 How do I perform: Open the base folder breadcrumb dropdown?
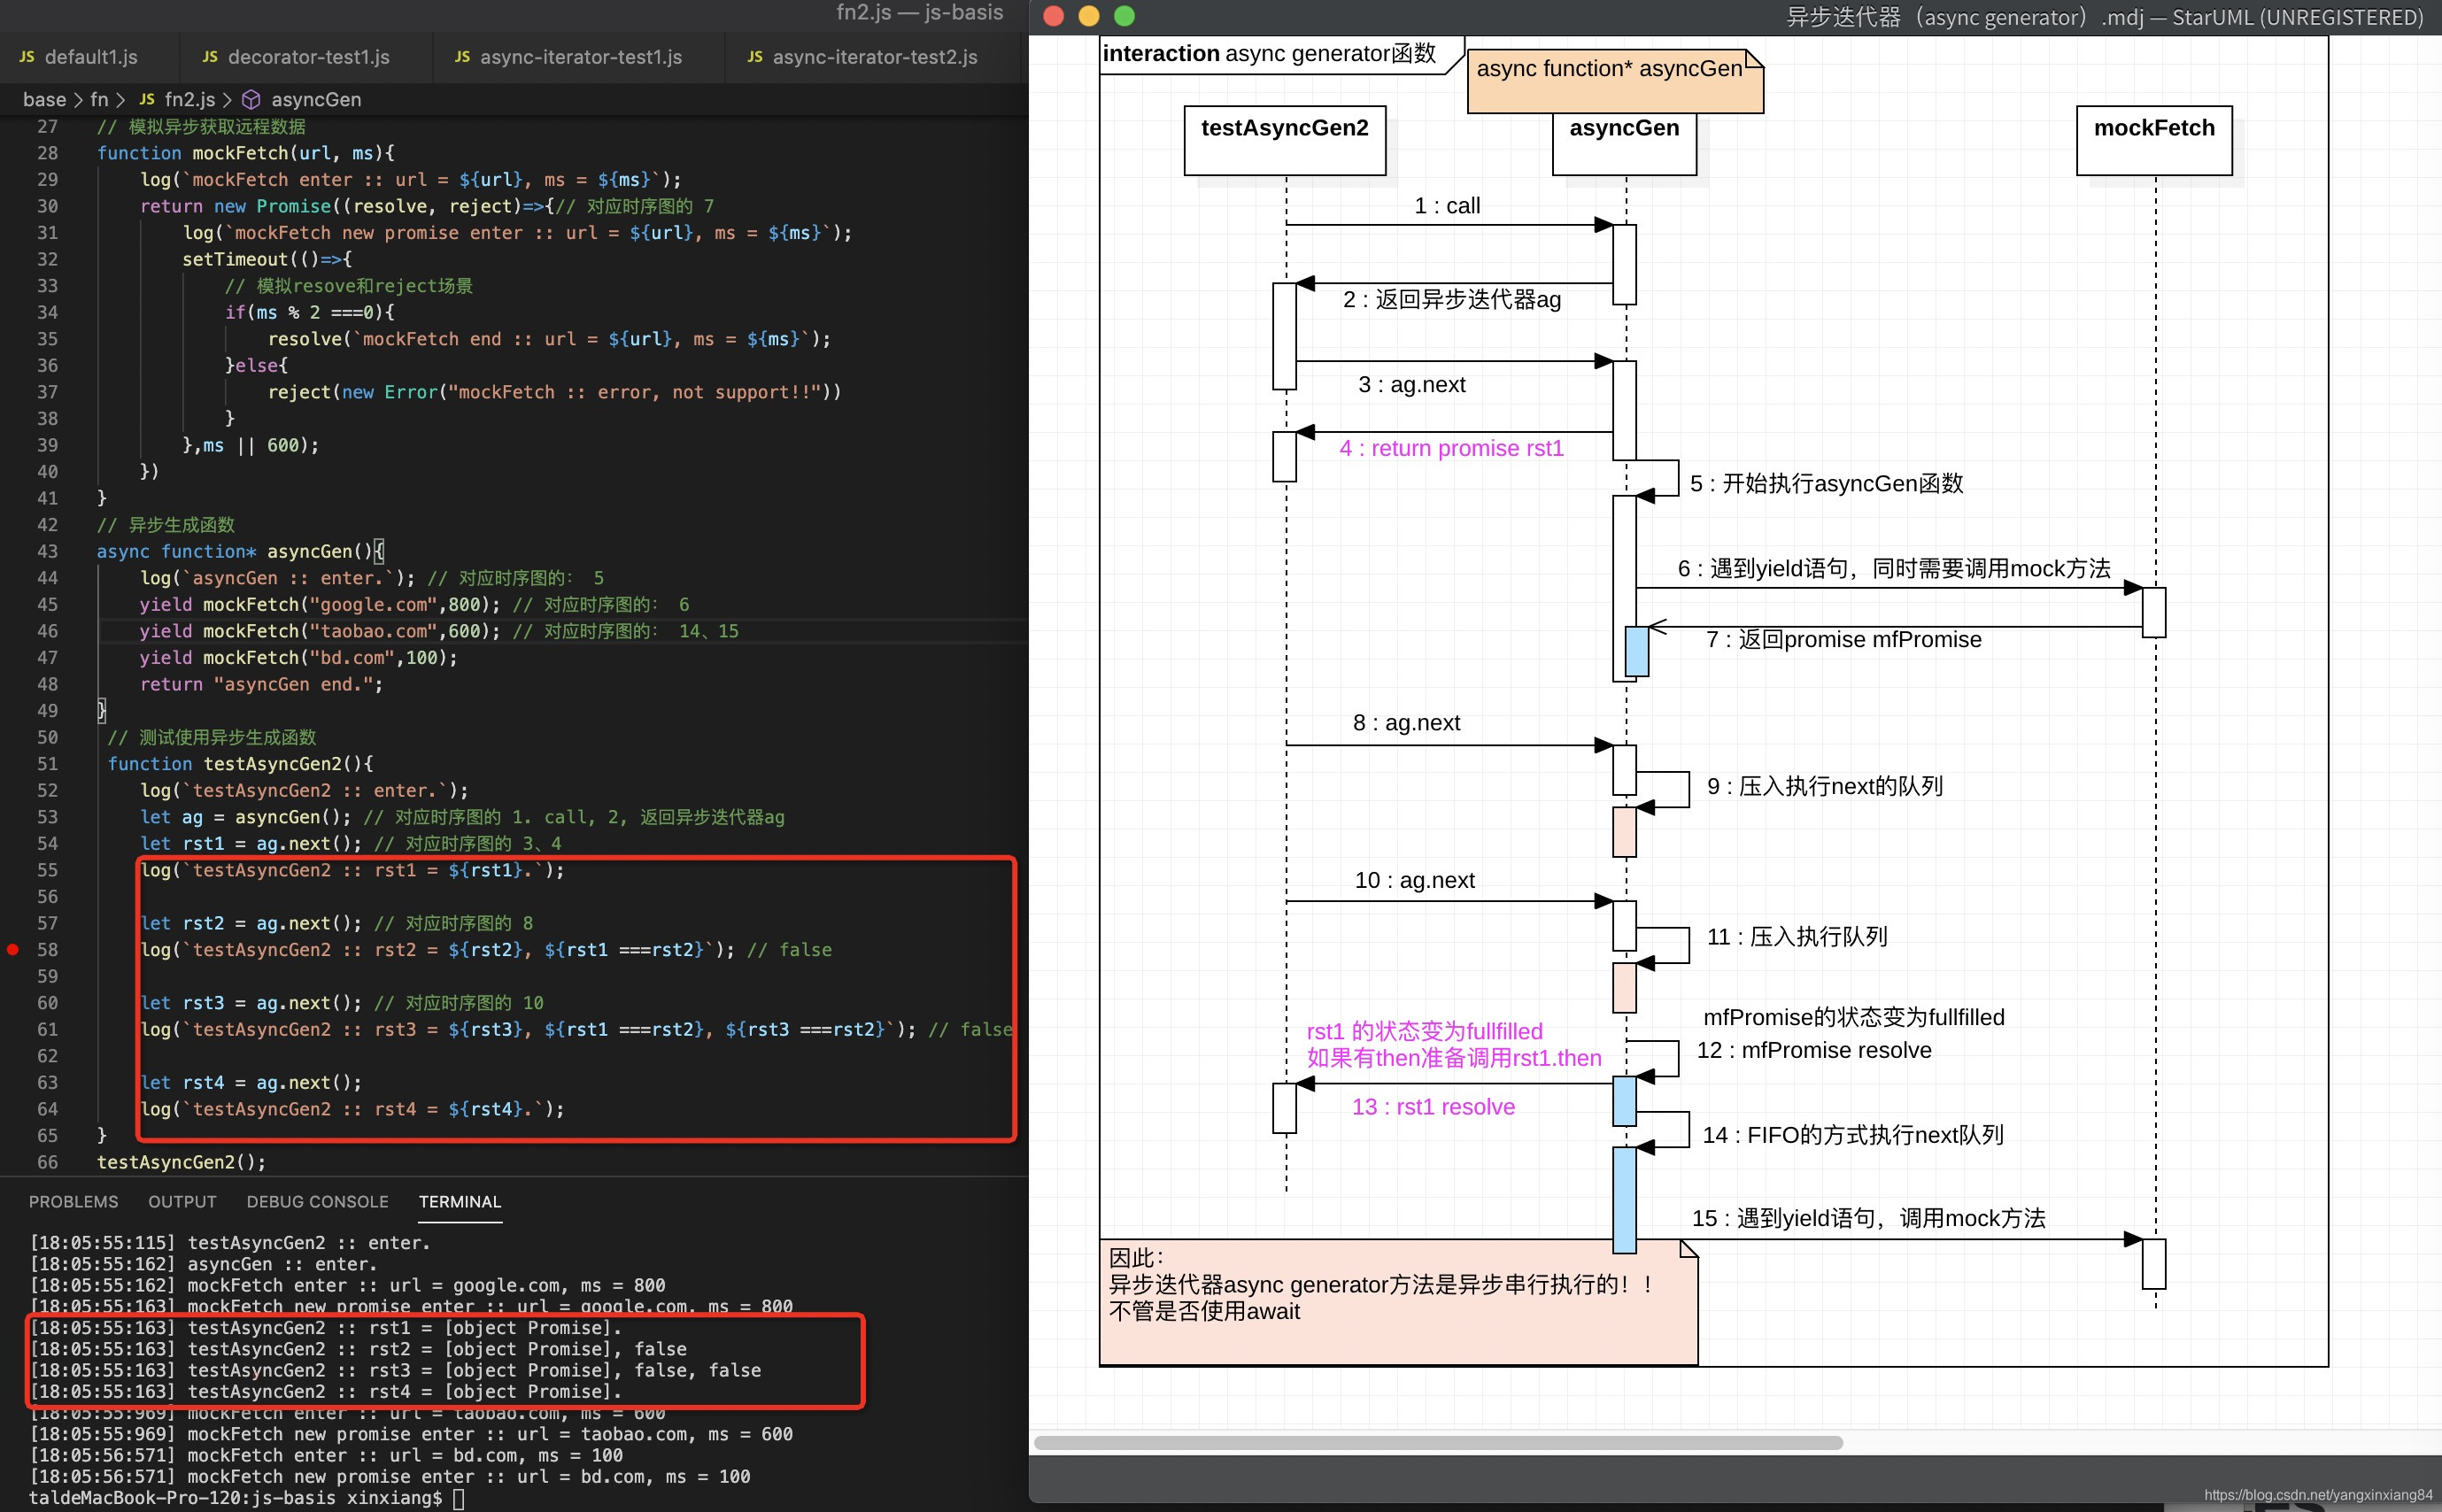pyautogui.click(x=44, y=100)
